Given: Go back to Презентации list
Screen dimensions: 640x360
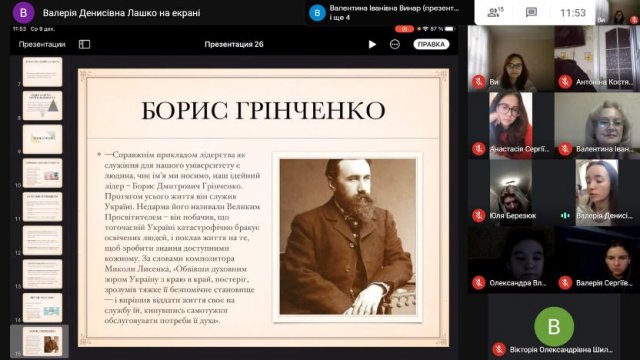Looking at the screenshot, I should pyautogui.click(x=42, y=44).
